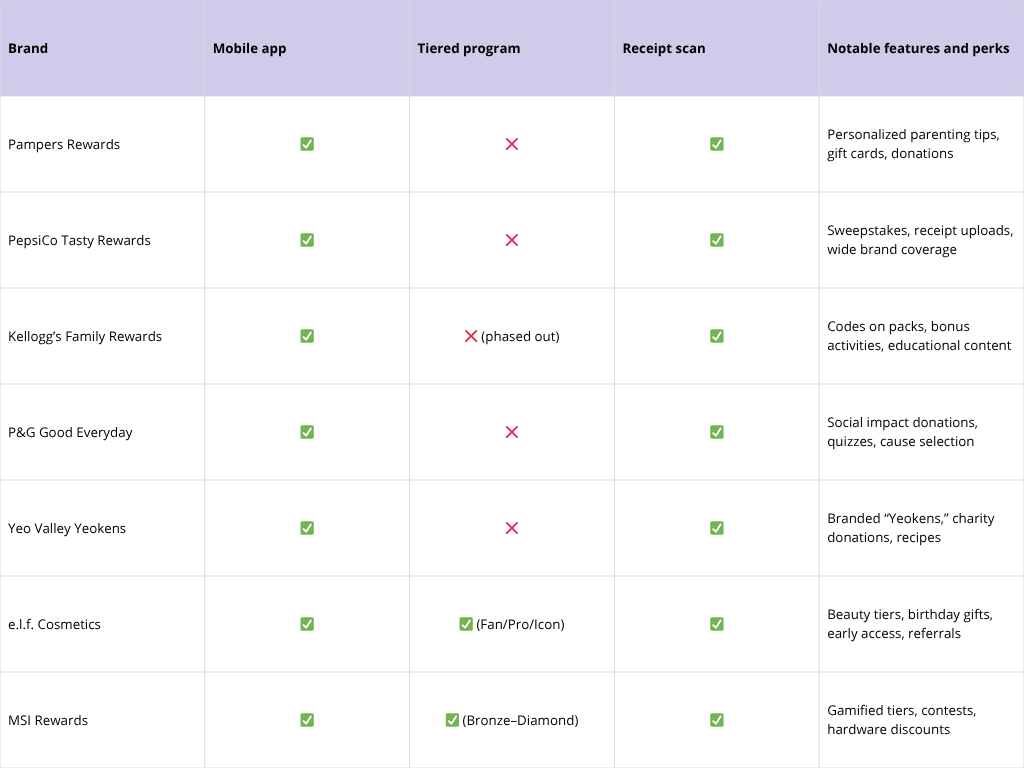Click the e.l.f. Cosmetics mobile app check
The width and height of the screenshot is (1024, 768).
pyautogui.click(x=307, y=624)
